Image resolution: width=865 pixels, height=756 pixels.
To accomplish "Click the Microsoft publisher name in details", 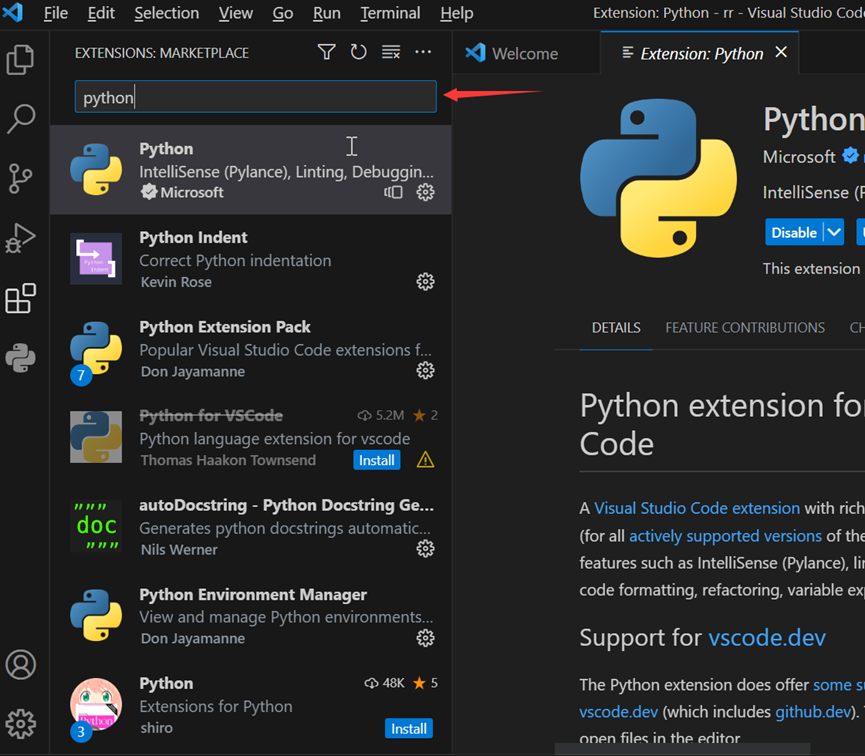I will point(799,157).
